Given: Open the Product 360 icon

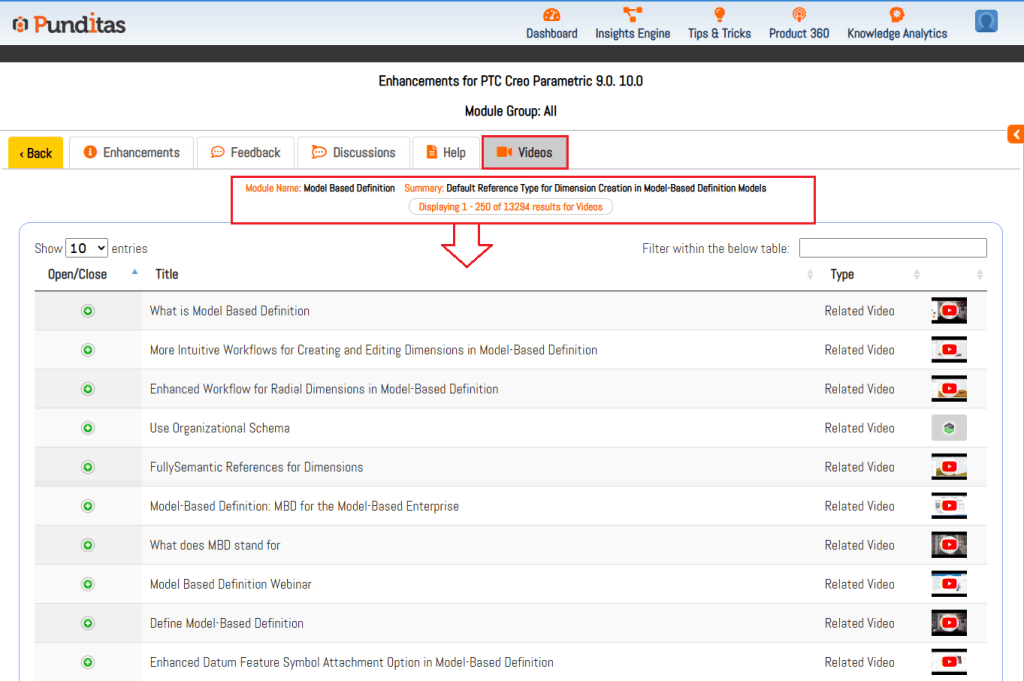Looking at the screenshot, I should (x=798, y=15).
